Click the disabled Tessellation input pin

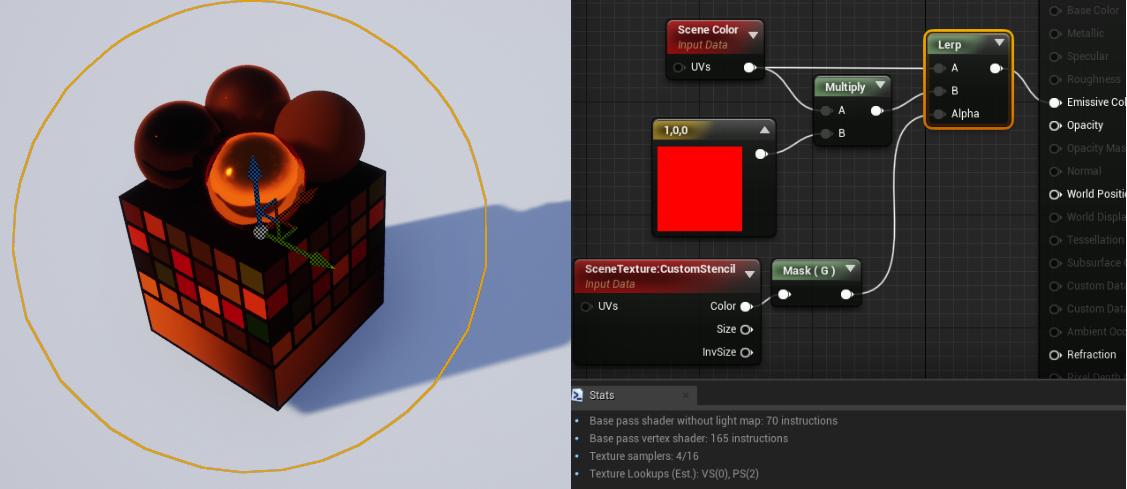coord(1054,239)
